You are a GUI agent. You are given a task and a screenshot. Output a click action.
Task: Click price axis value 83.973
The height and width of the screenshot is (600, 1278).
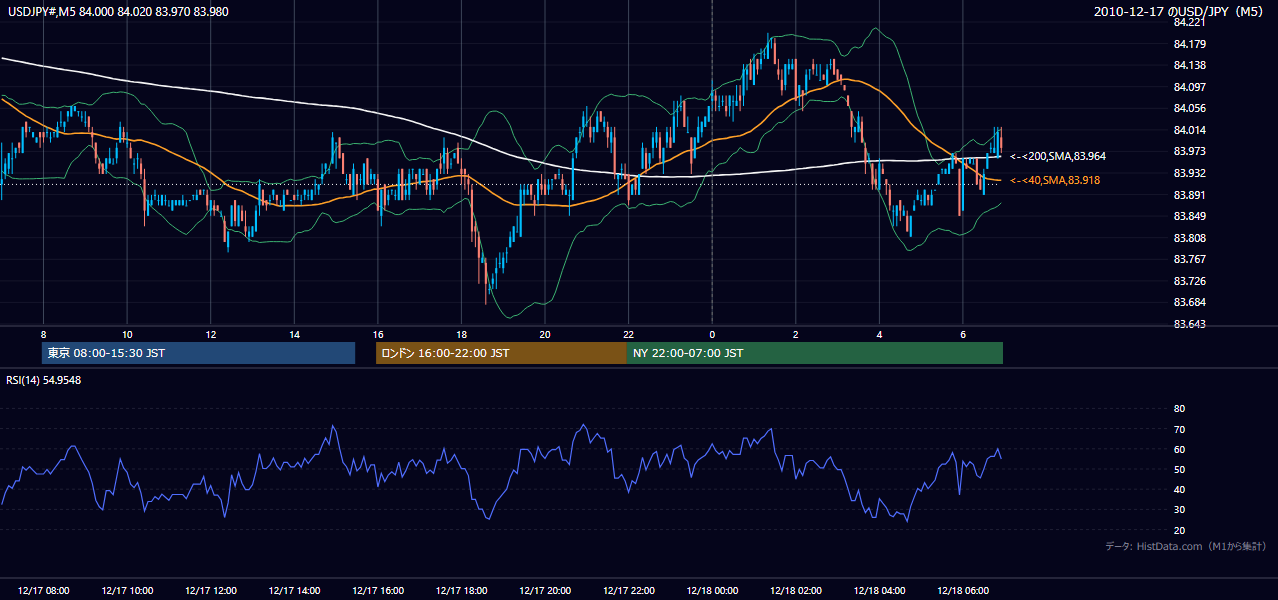click(x=1189, y=152)
